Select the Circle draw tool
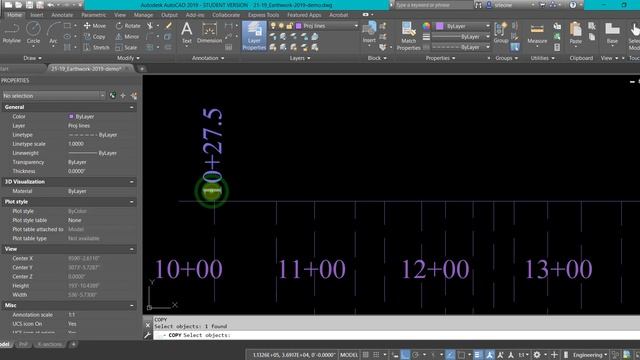 point(33,33)
